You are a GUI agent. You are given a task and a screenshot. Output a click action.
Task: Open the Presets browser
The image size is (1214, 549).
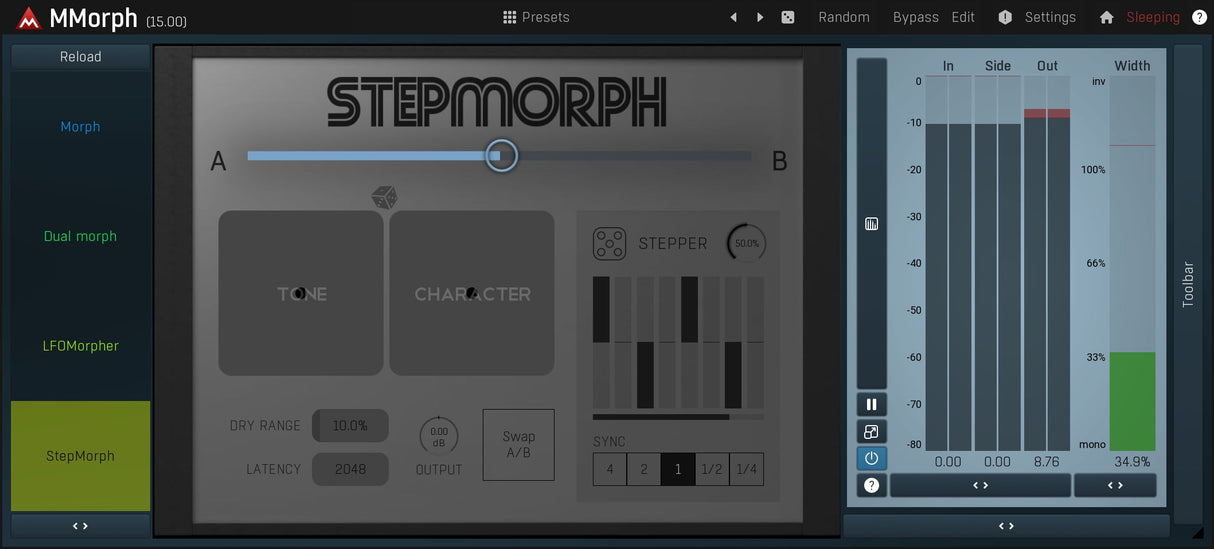[536, 17]
